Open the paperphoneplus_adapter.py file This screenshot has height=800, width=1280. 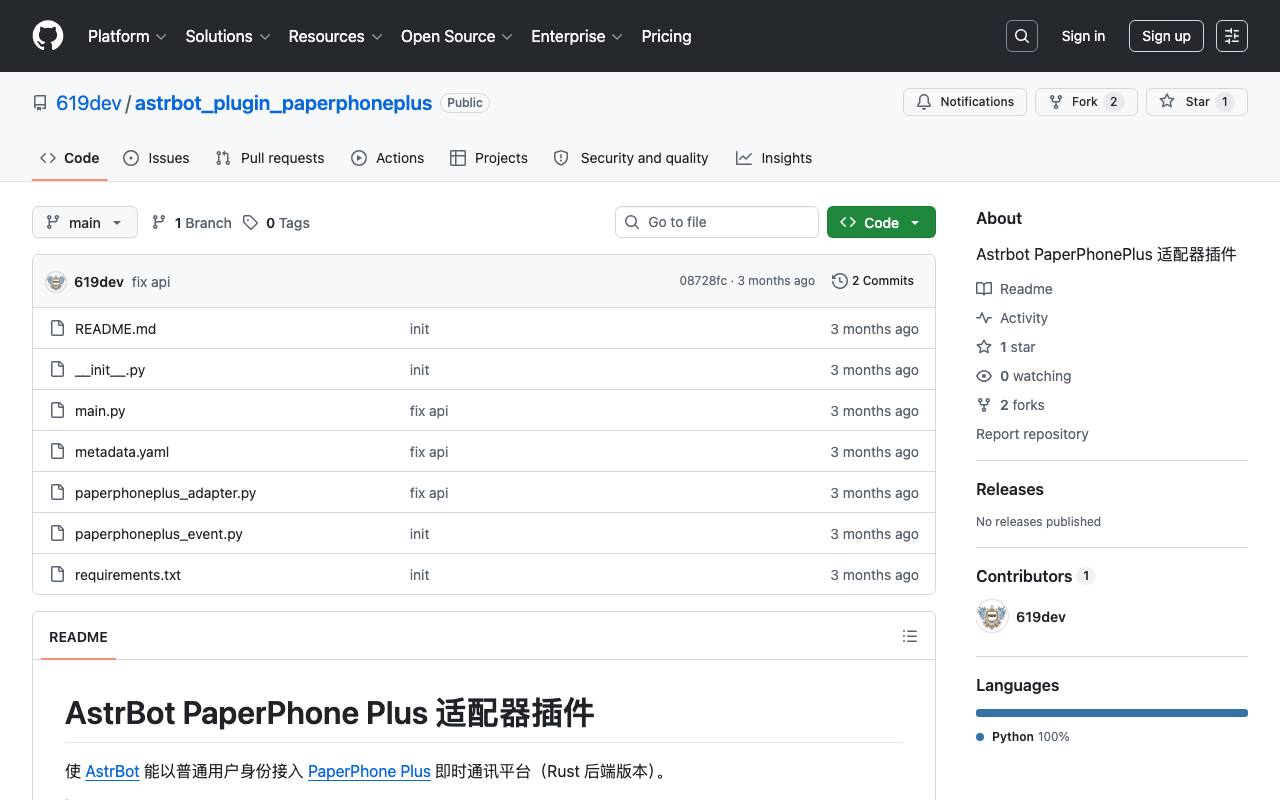(x=165, y=493)
